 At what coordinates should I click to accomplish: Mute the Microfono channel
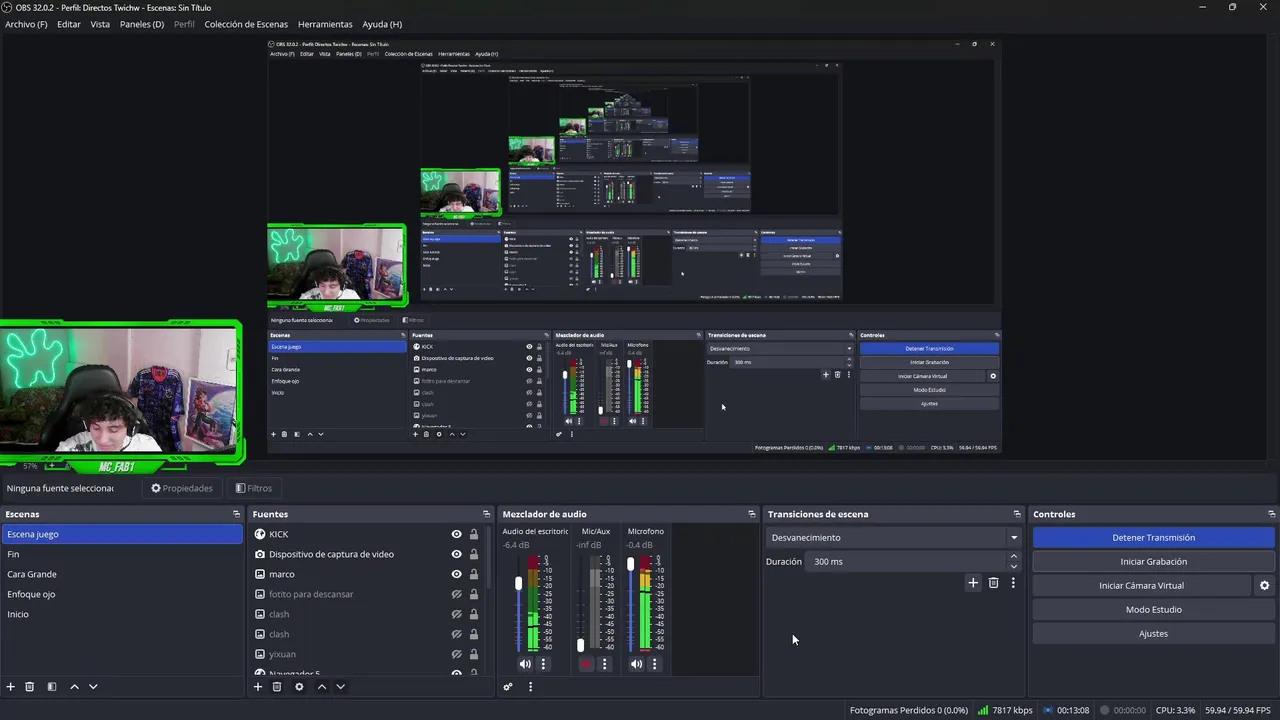point(636,664)
